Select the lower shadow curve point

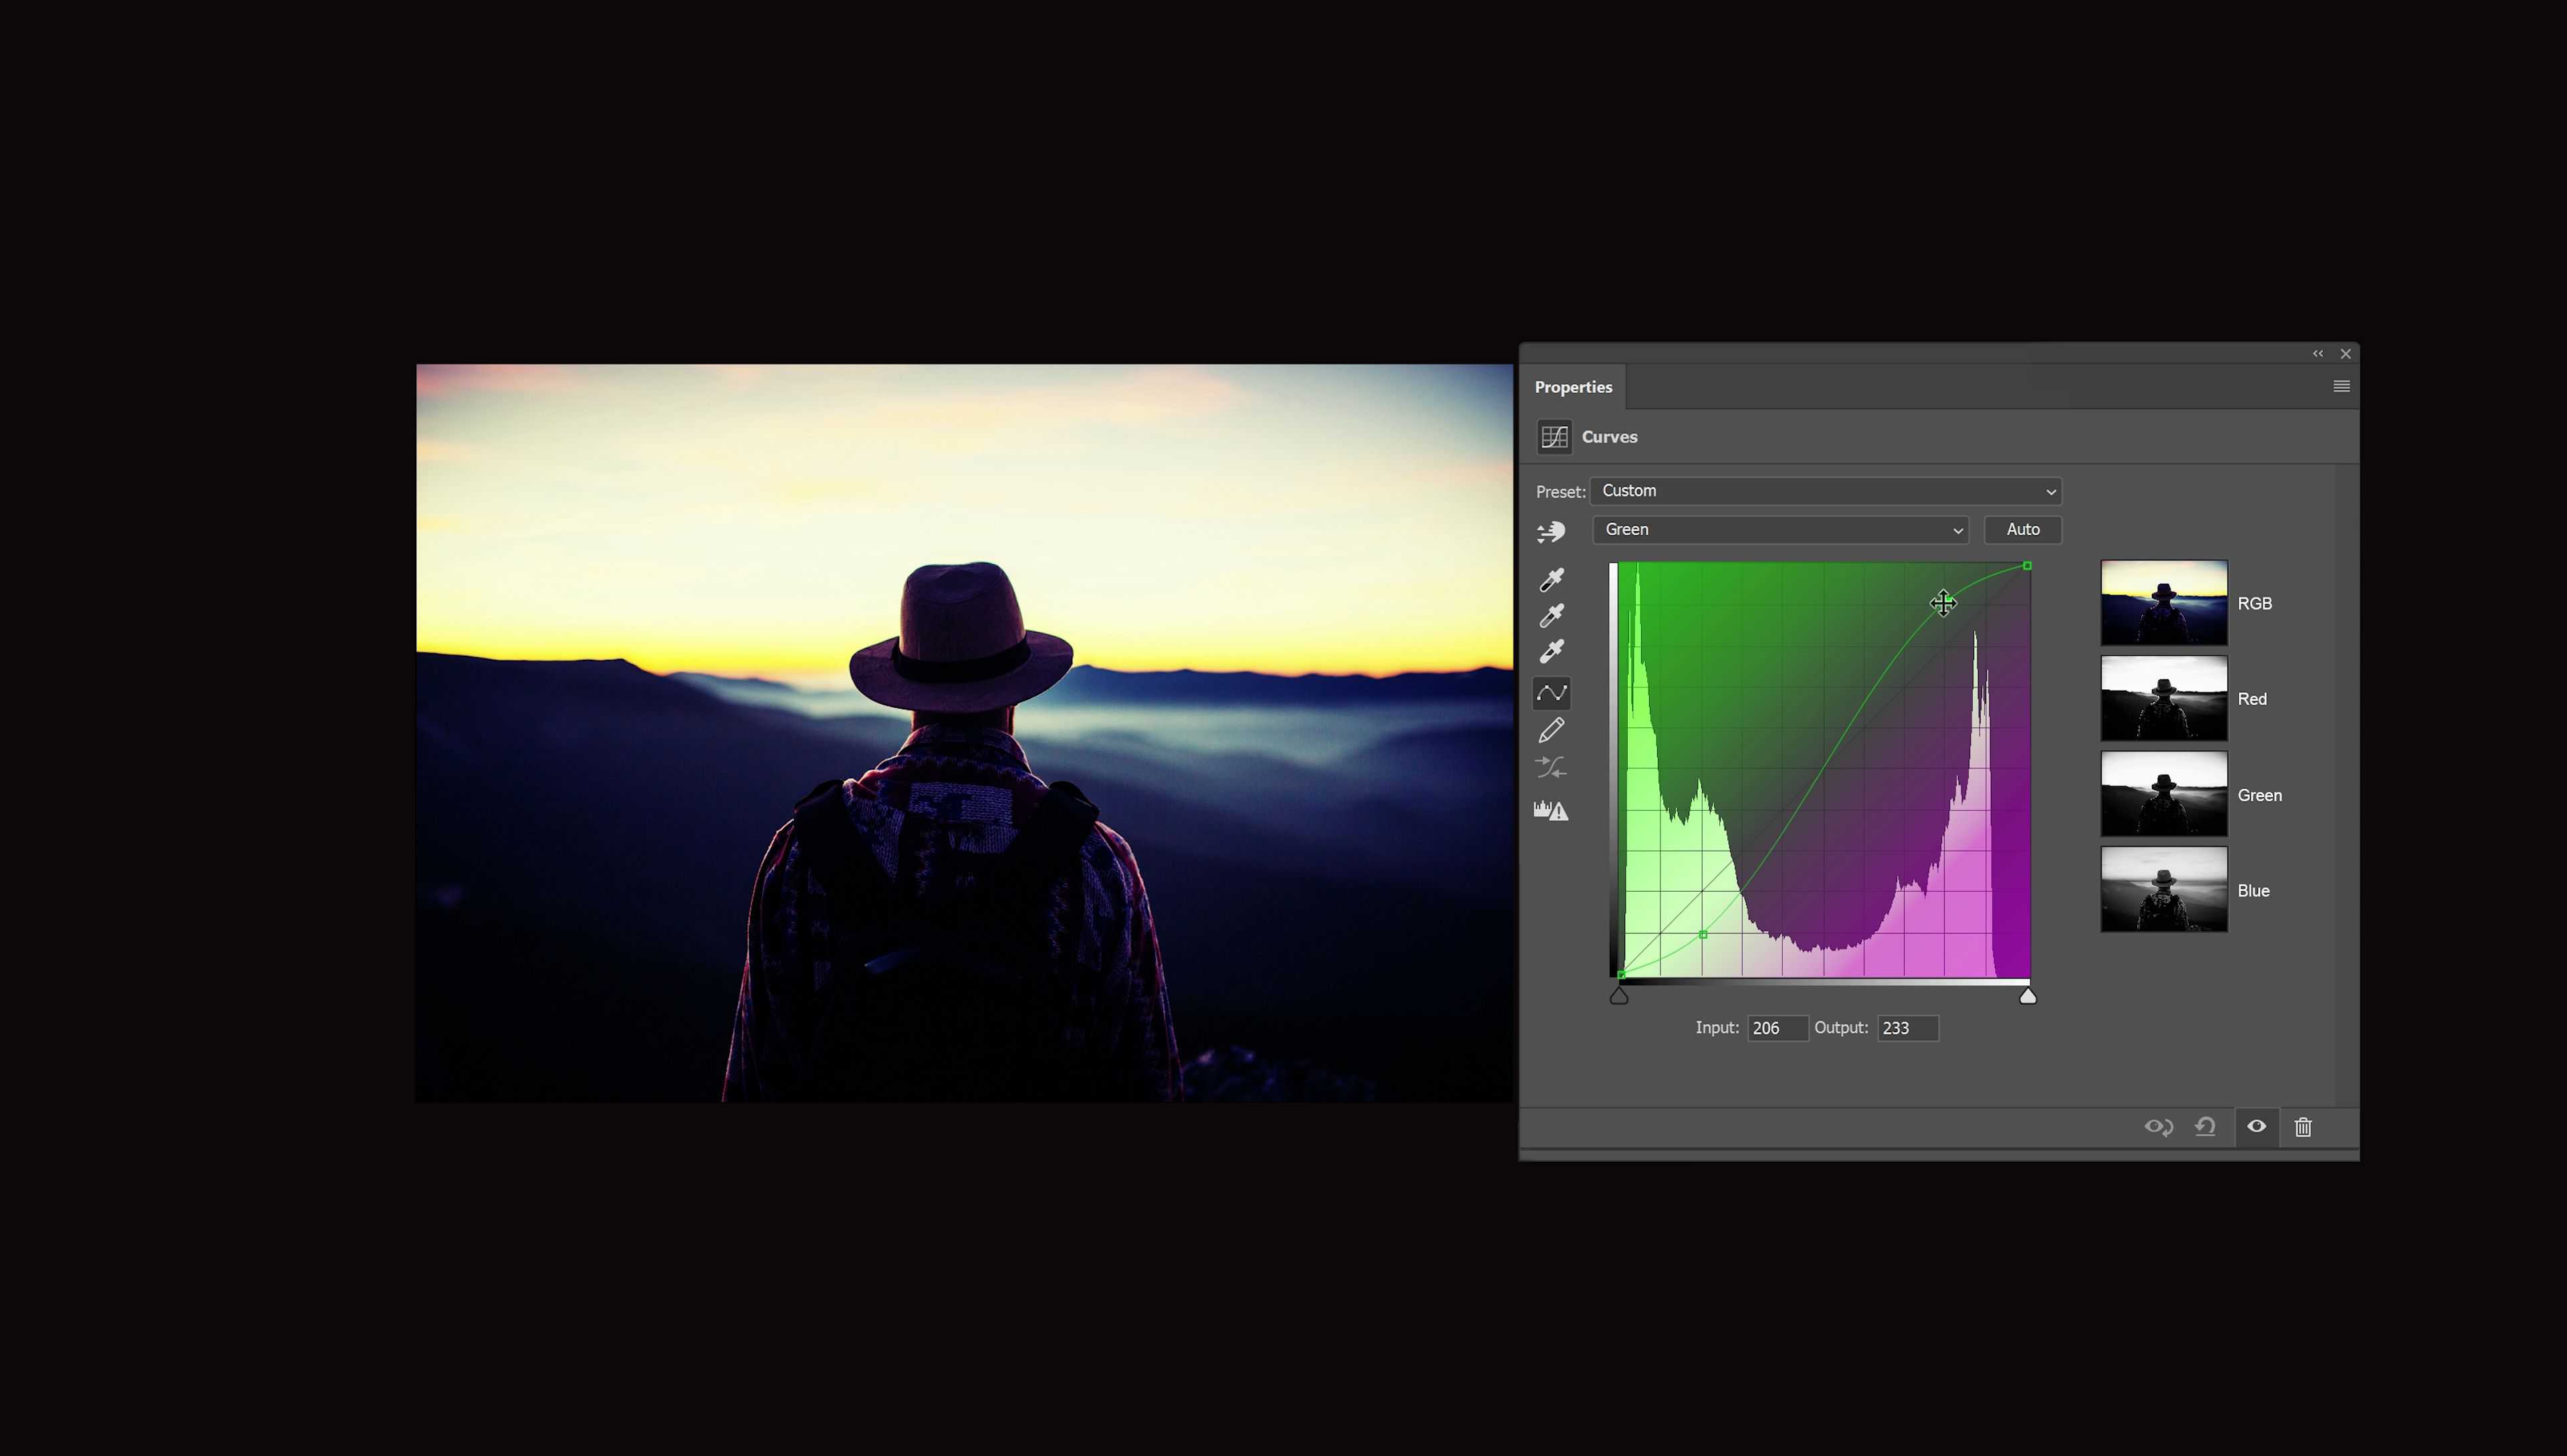tap(1703, 935)
